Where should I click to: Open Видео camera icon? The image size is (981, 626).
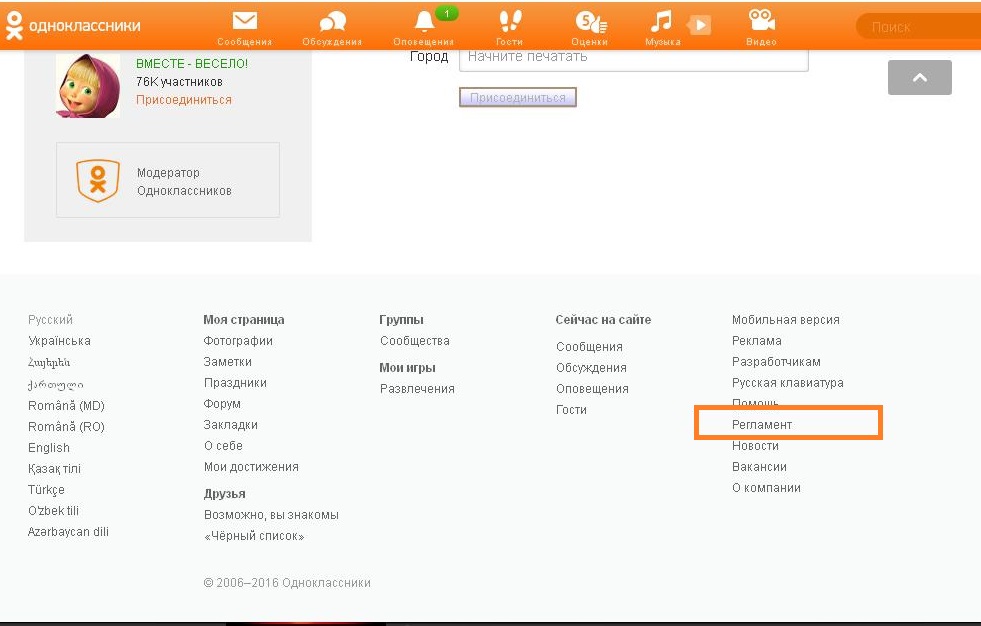point(761,22)
